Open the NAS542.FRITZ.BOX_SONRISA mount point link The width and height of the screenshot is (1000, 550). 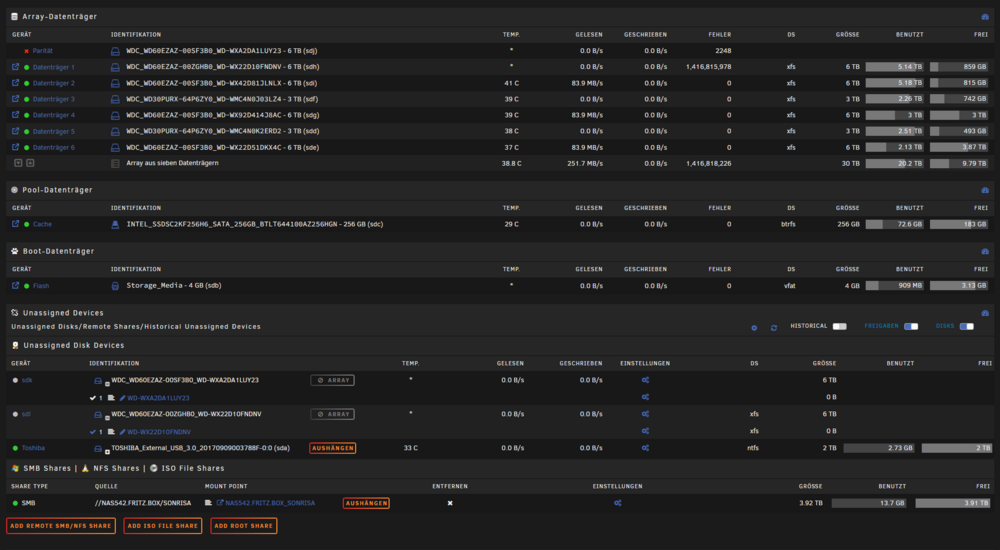coord(270,503)
